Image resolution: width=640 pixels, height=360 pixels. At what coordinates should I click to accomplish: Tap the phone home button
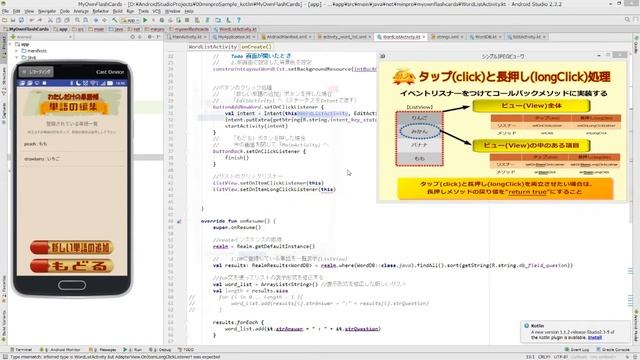(72, 285)
